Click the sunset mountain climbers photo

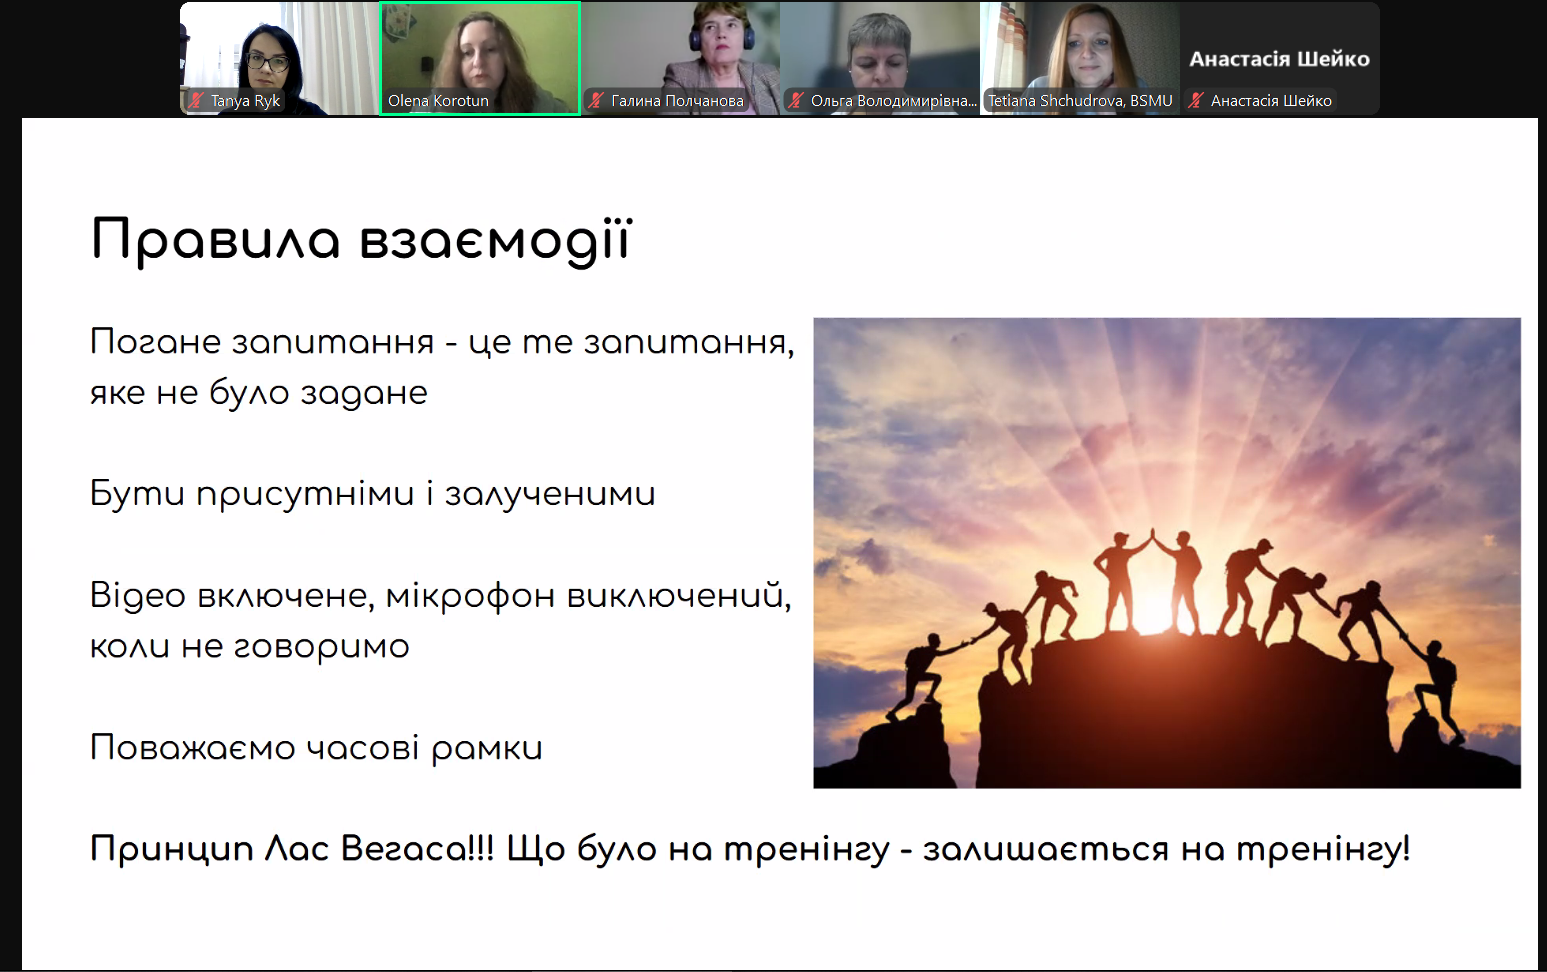pyautogui.click(x=1167, y=553)
